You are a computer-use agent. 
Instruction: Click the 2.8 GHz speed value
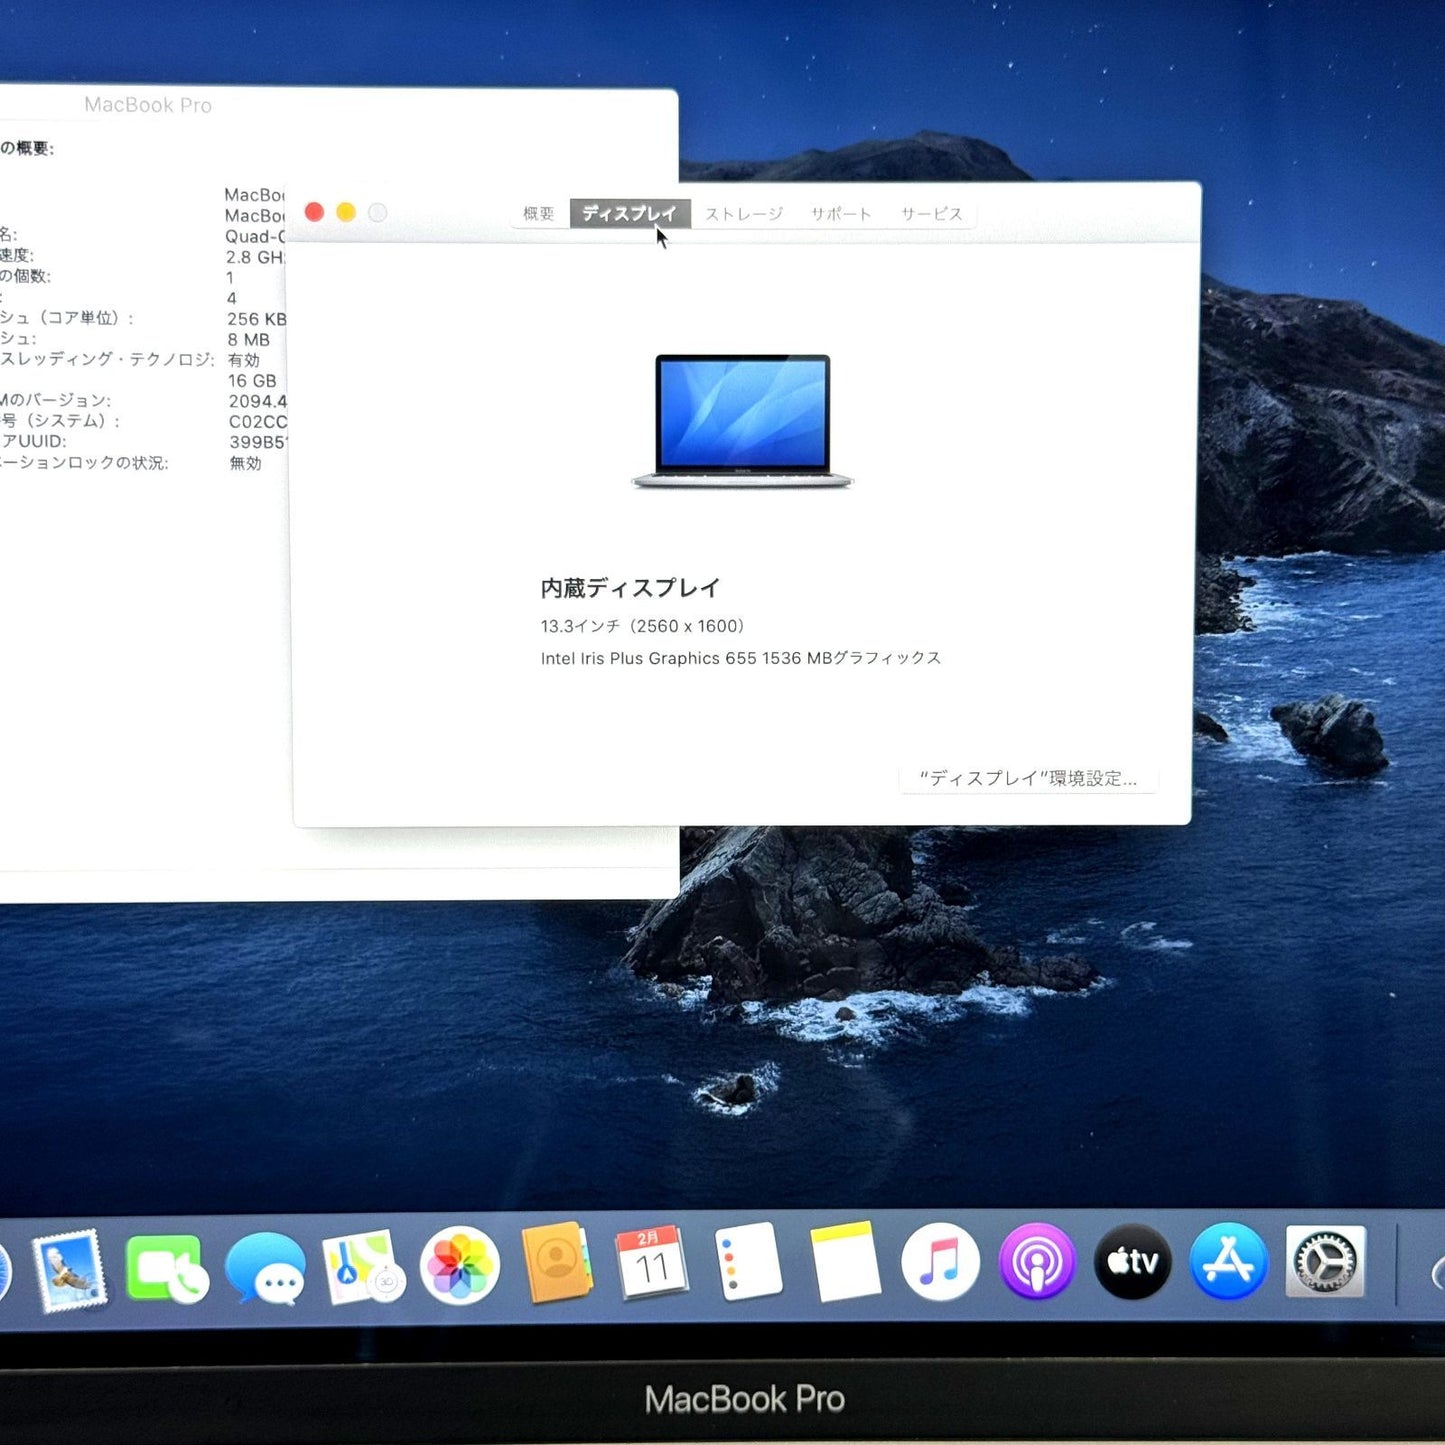coord(255,257)
